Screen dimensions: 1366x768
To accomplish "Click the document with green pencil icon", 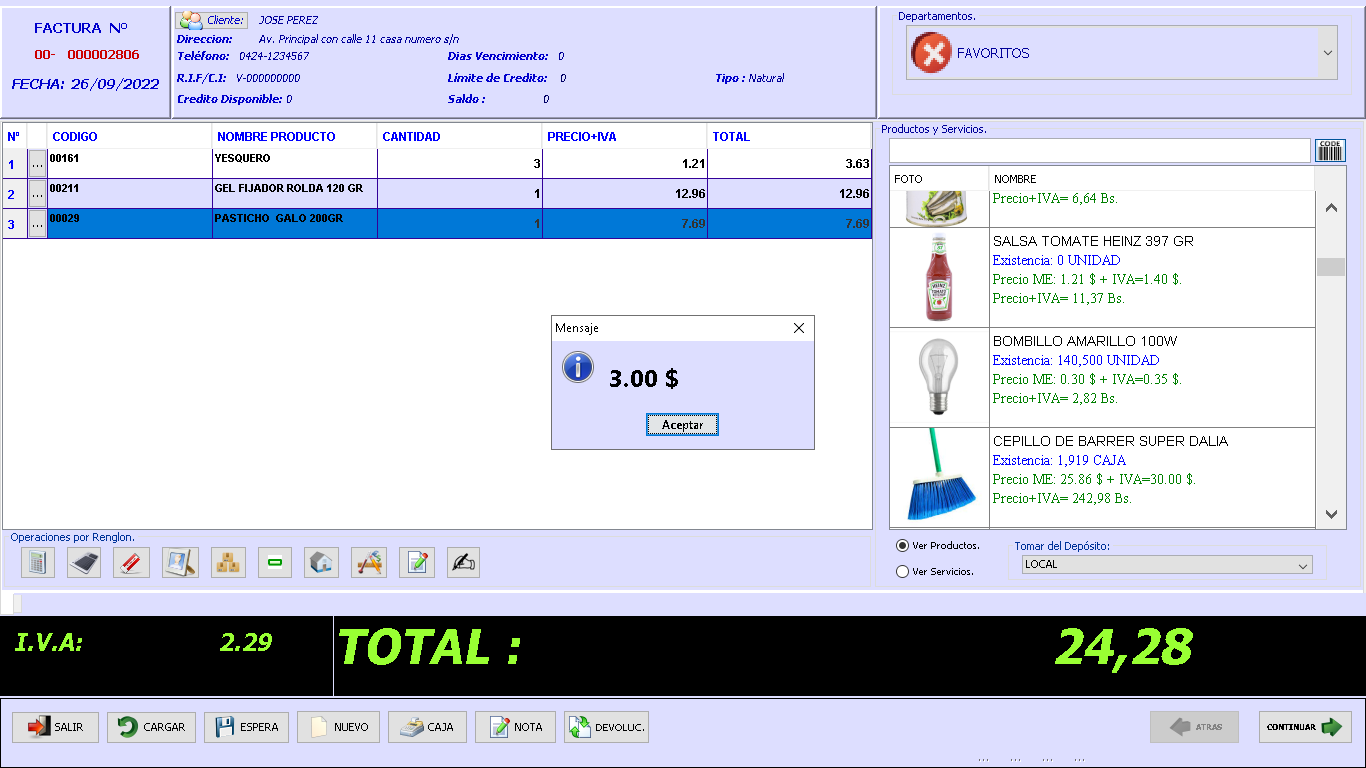I will (x=417, y=562).
